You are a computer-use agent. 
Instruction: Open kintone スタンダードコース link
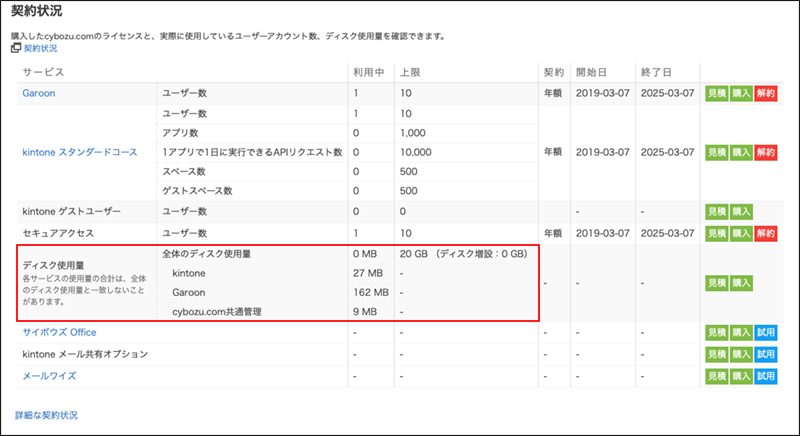[x=79, y=152]
